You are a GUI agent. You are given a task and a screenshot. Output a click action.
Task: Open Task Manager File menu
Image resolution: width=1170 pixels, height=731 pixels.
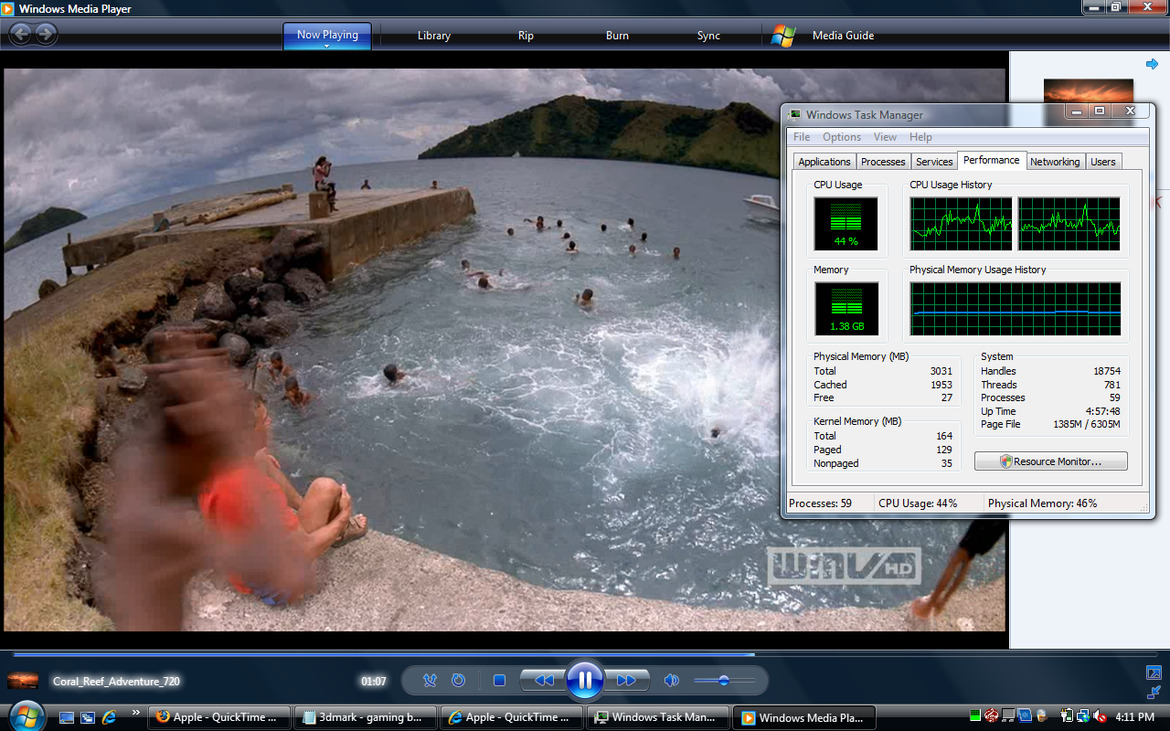point(801,137)
